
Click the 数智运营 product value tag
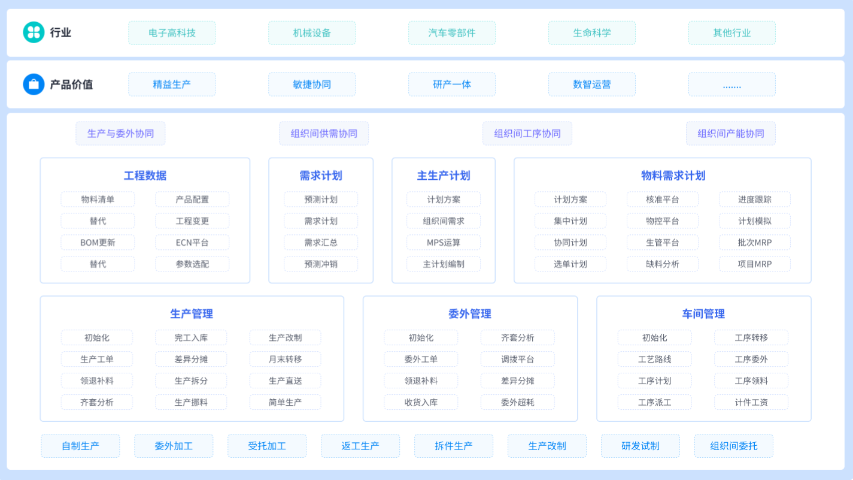(592, 84)
